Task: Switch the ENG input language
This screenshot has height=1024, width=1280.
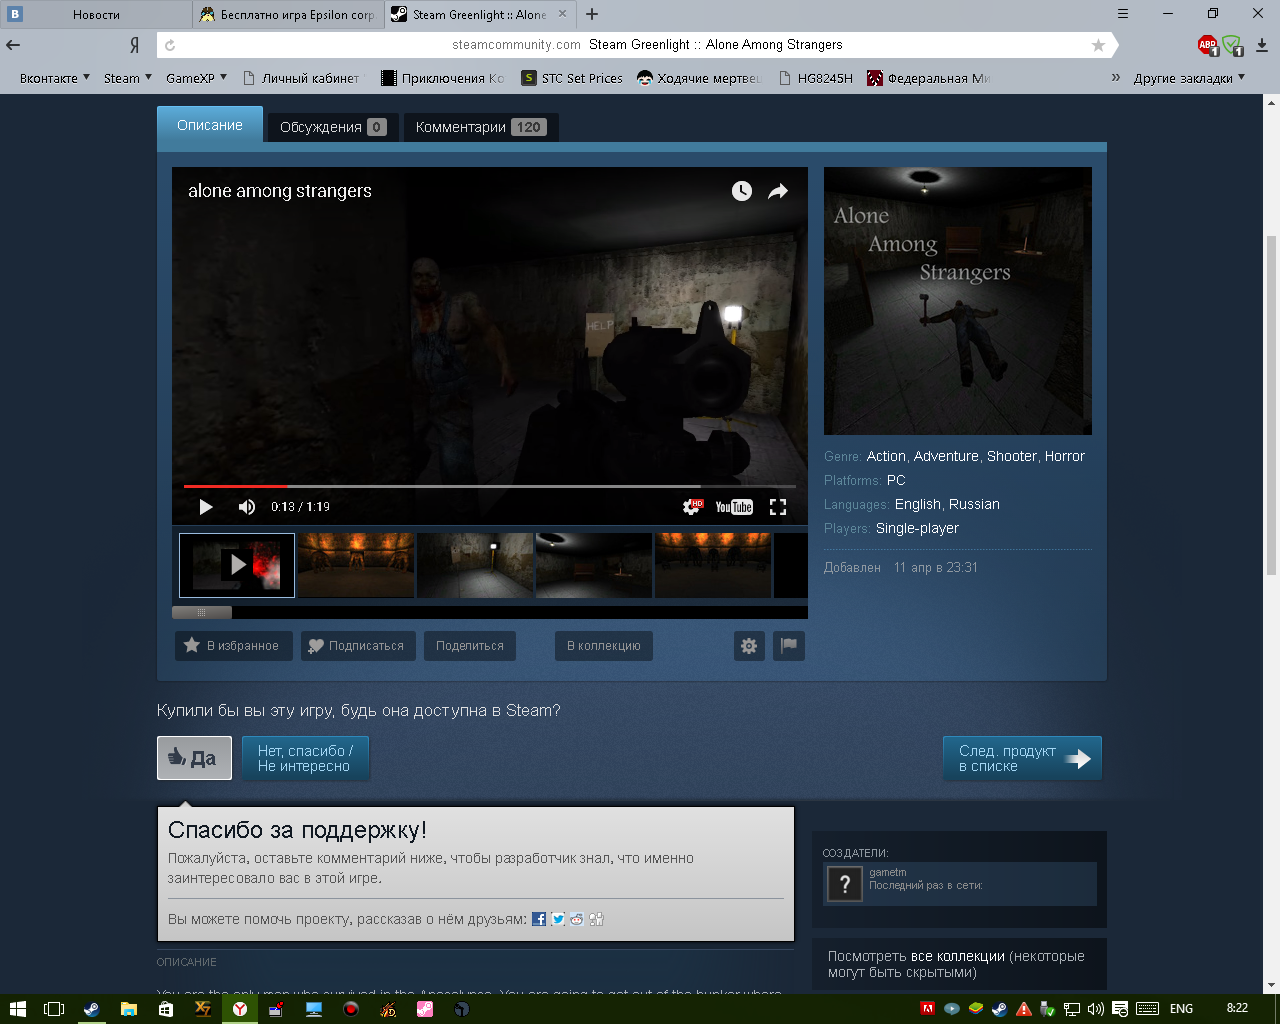Action: click(1181, 1009)
